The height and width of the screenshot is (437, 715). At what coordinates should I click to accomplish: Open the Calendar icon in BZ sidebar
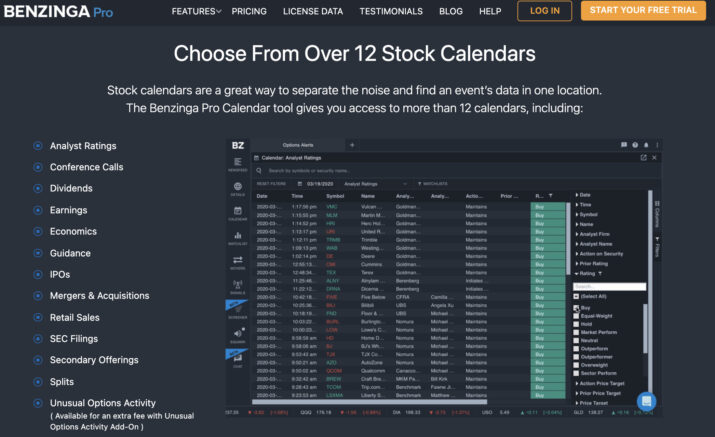pos(238,213)
